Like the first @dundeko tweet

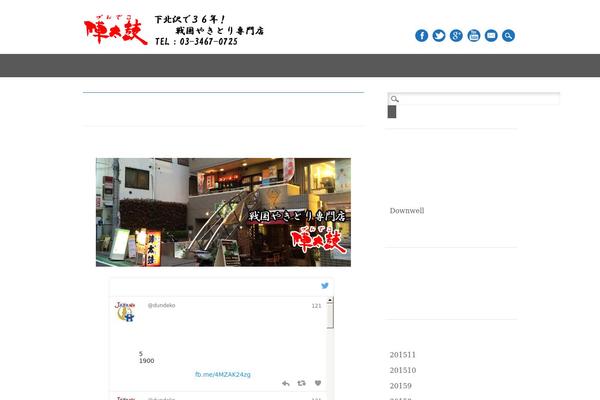318,383
